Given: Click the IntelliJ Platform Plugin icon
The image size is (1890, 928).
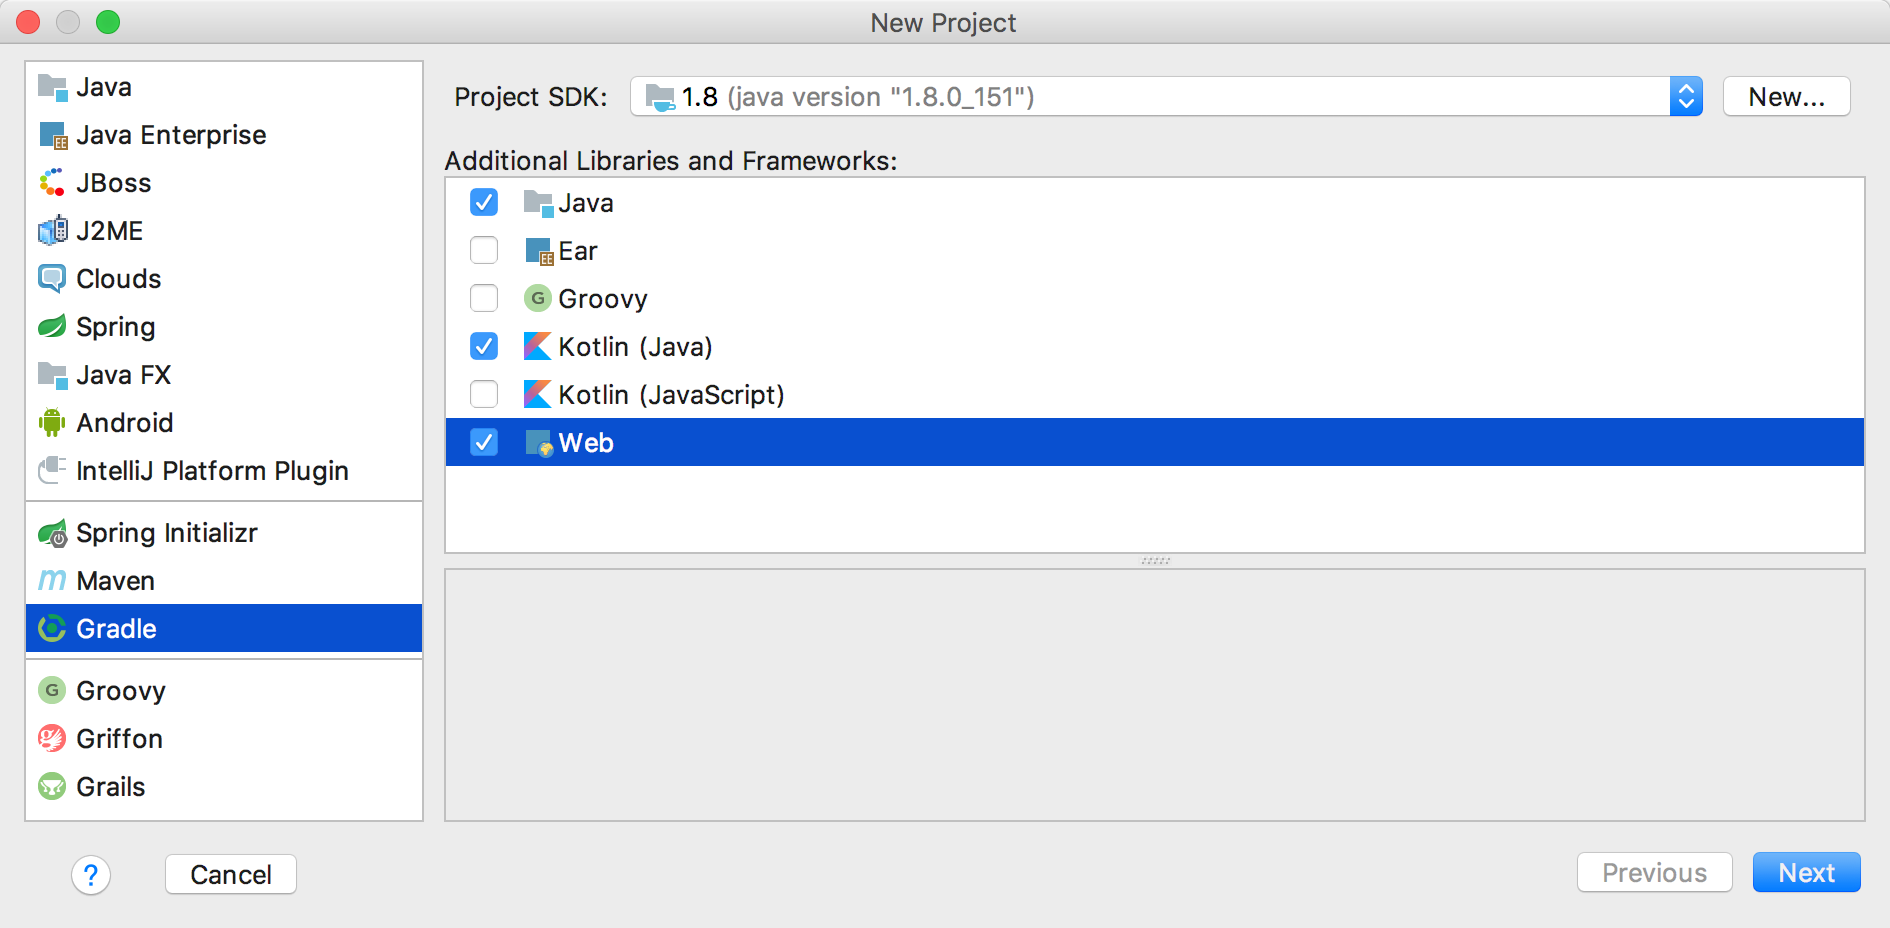Looking at the screenshot, I should (52, 471).
